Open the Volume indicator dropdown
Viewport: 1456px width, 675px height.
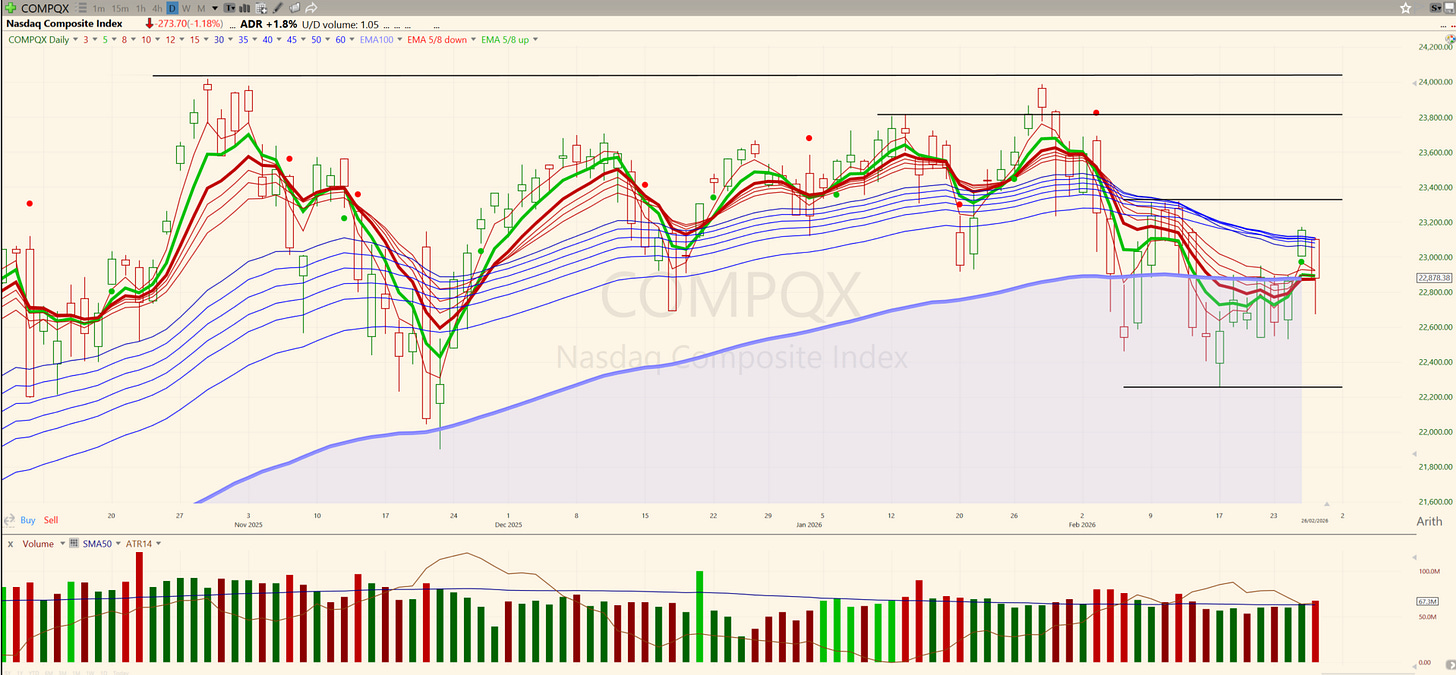point(62,543)
